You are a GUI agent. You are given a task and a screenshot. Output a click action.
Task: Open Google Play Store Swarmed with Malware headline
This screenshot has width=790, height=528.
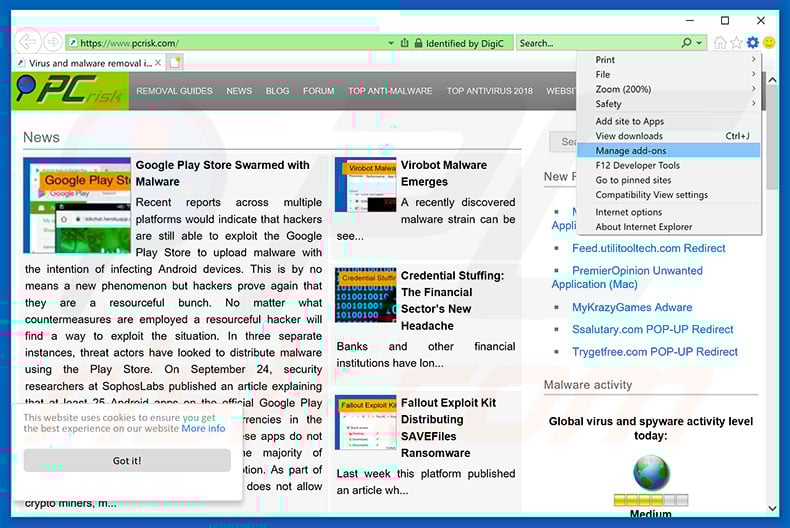tap(222, 173)
